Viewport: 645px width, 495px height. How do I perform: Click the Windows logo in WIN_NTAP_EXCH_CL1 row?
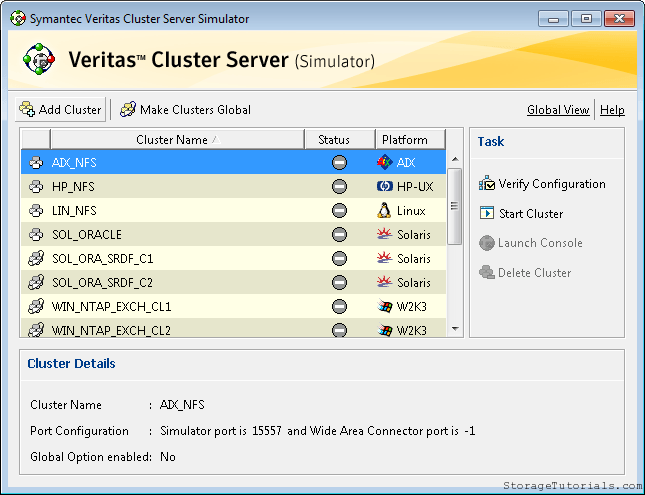point(385,306)
